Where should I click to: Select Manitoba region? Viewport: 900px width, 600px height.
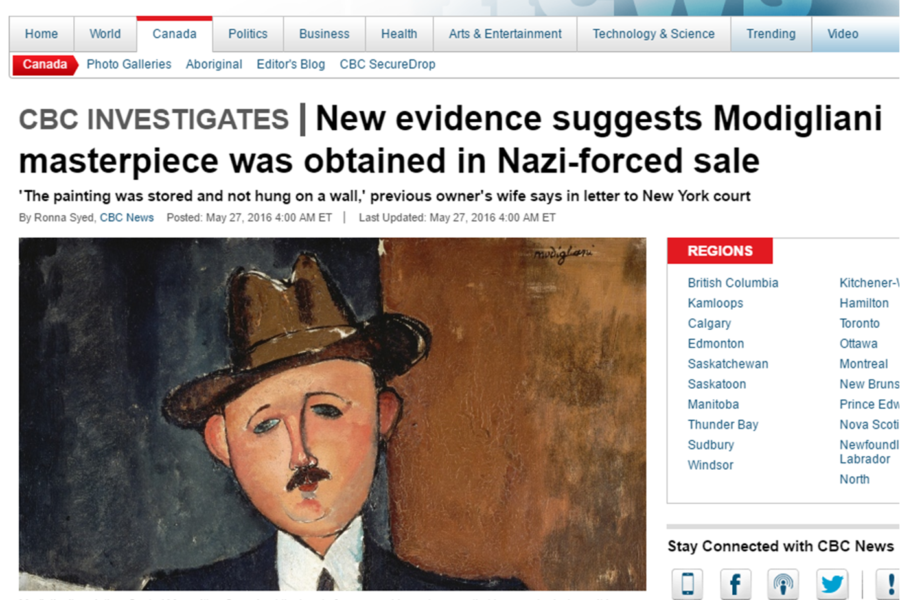pos(713,404)
